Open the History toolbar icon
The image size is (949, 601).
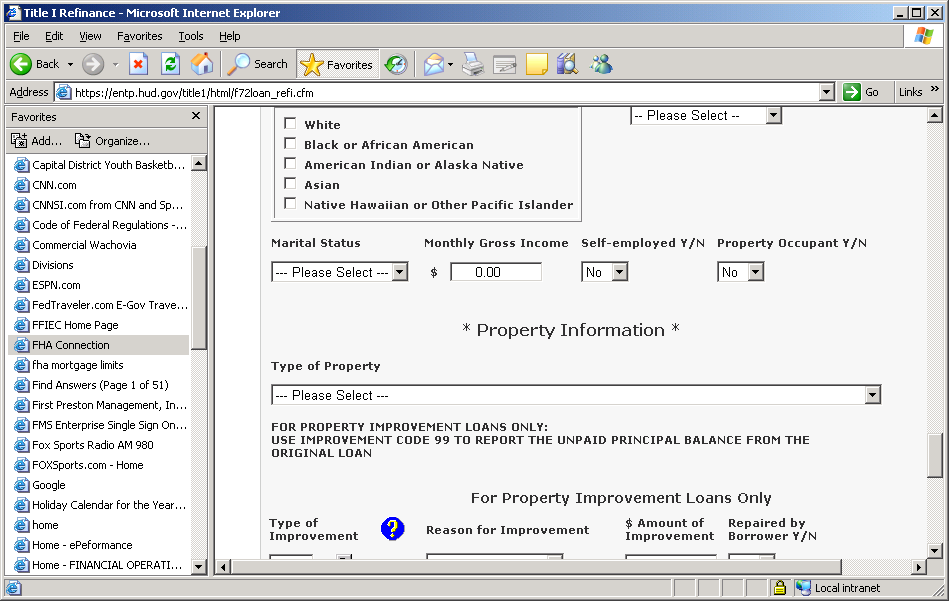click(x=396, y=64)
